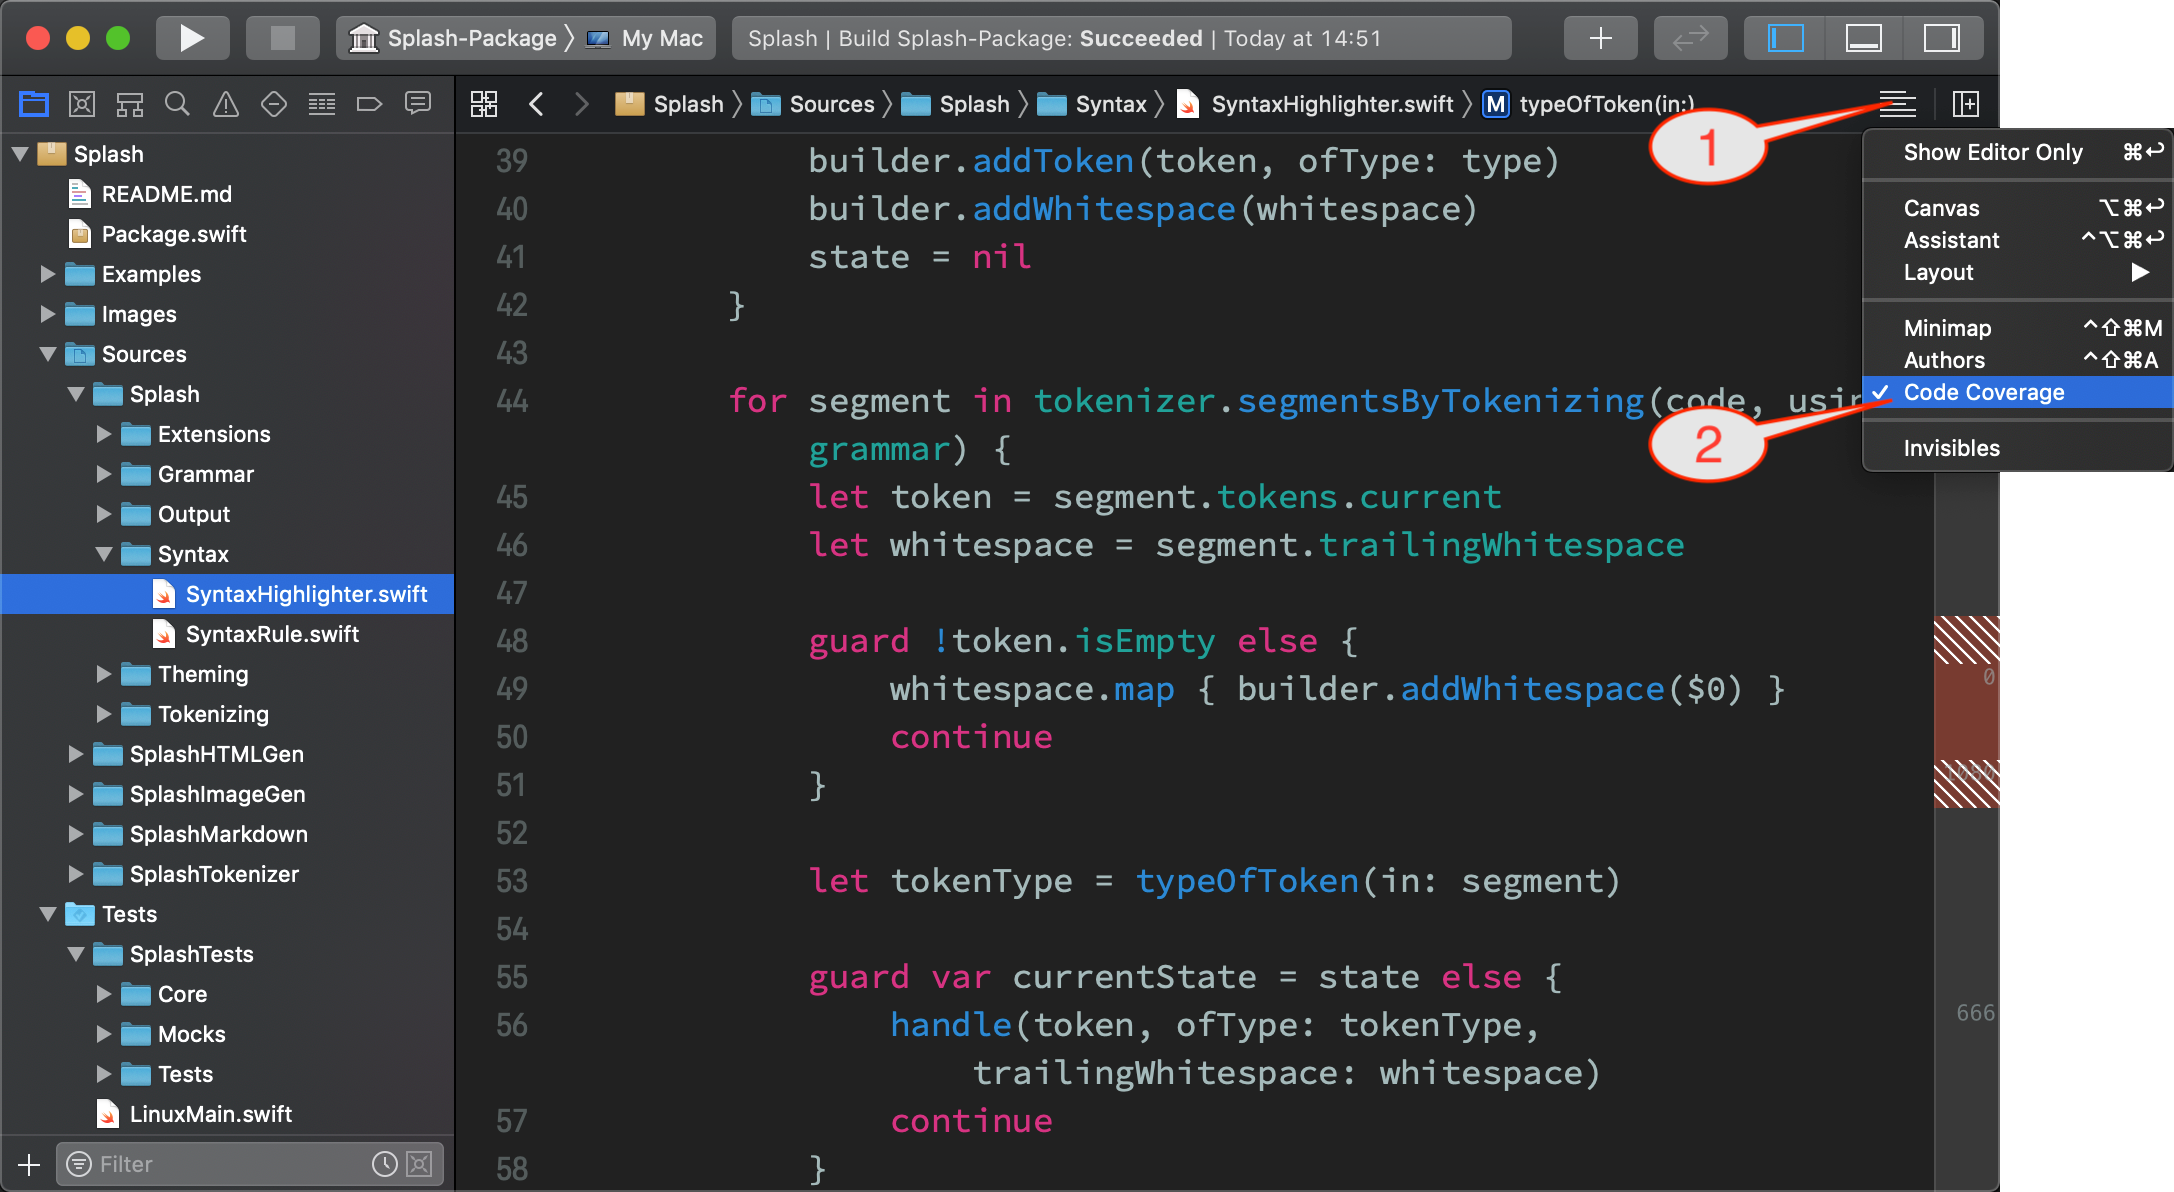
Task: Select SyntaxRule.swift
Action: point(227,634)
